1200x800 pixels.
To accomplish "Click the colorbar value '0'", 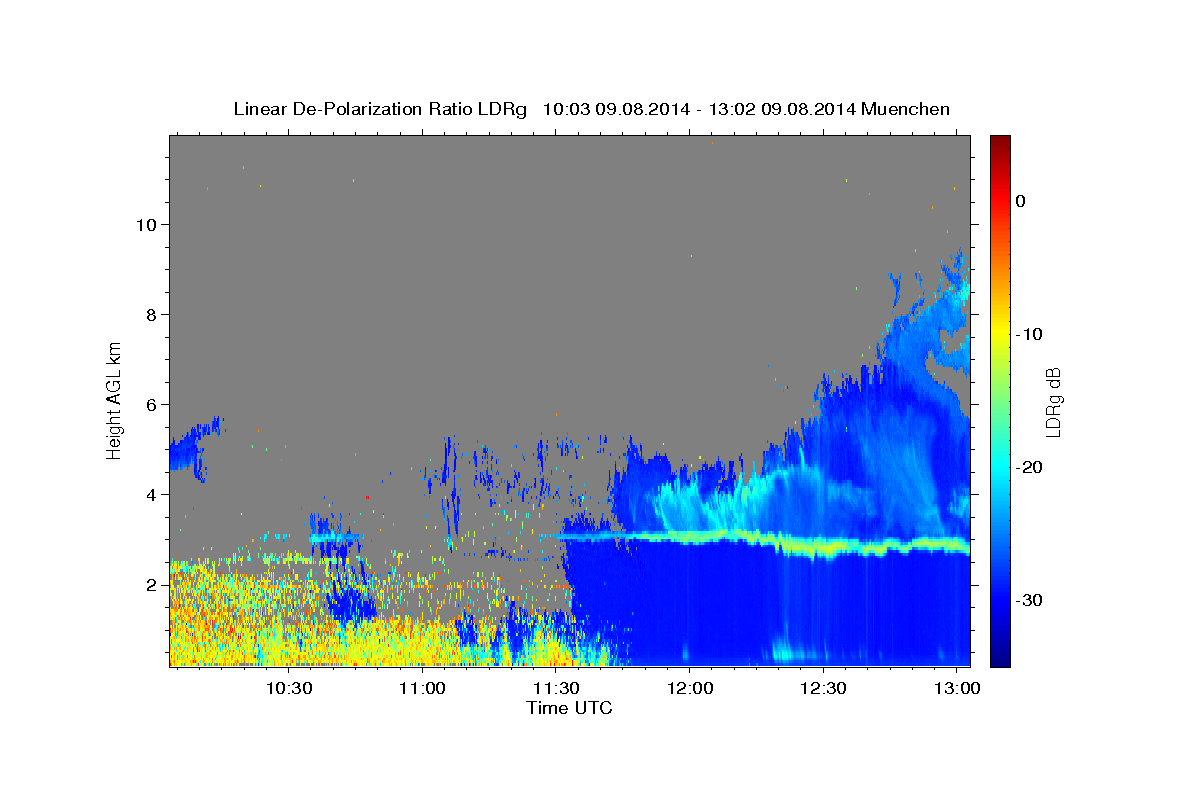I will tap(1020, 201).
